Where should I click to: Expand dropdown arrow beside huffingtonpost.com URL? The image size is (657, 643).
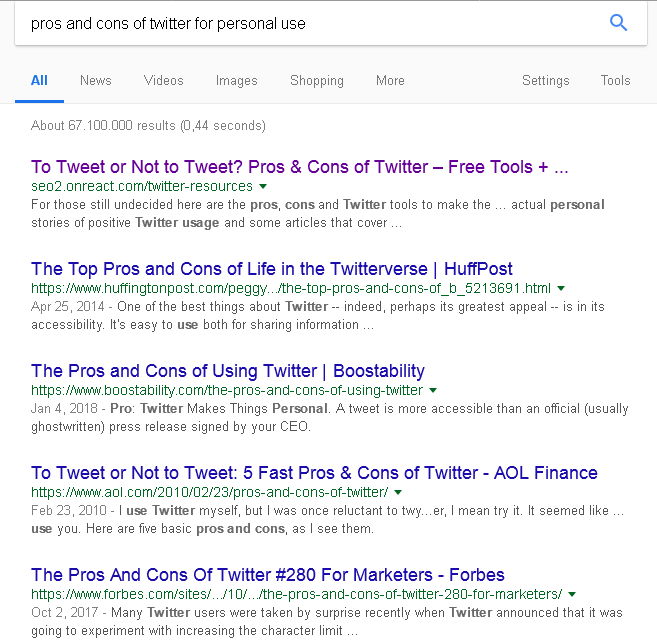pos(561,288)
